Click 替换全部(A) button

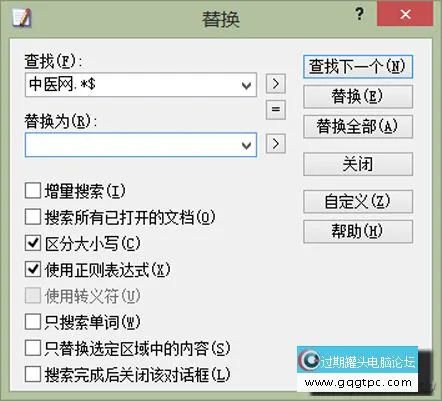358,126
